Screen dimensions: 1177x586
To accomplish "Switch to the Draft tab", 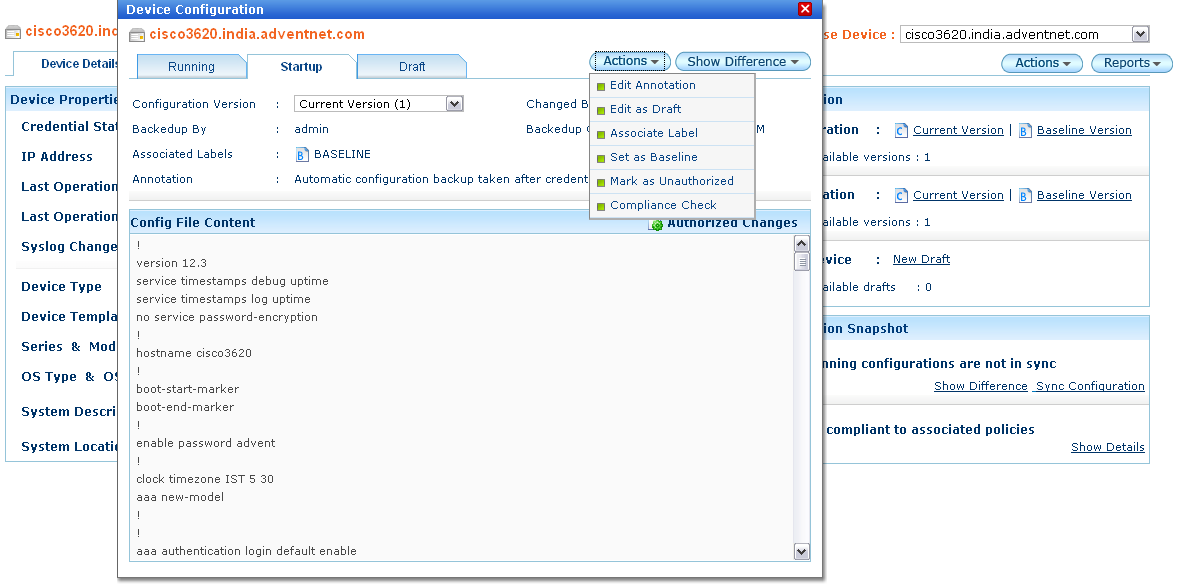I will point(412,67).
